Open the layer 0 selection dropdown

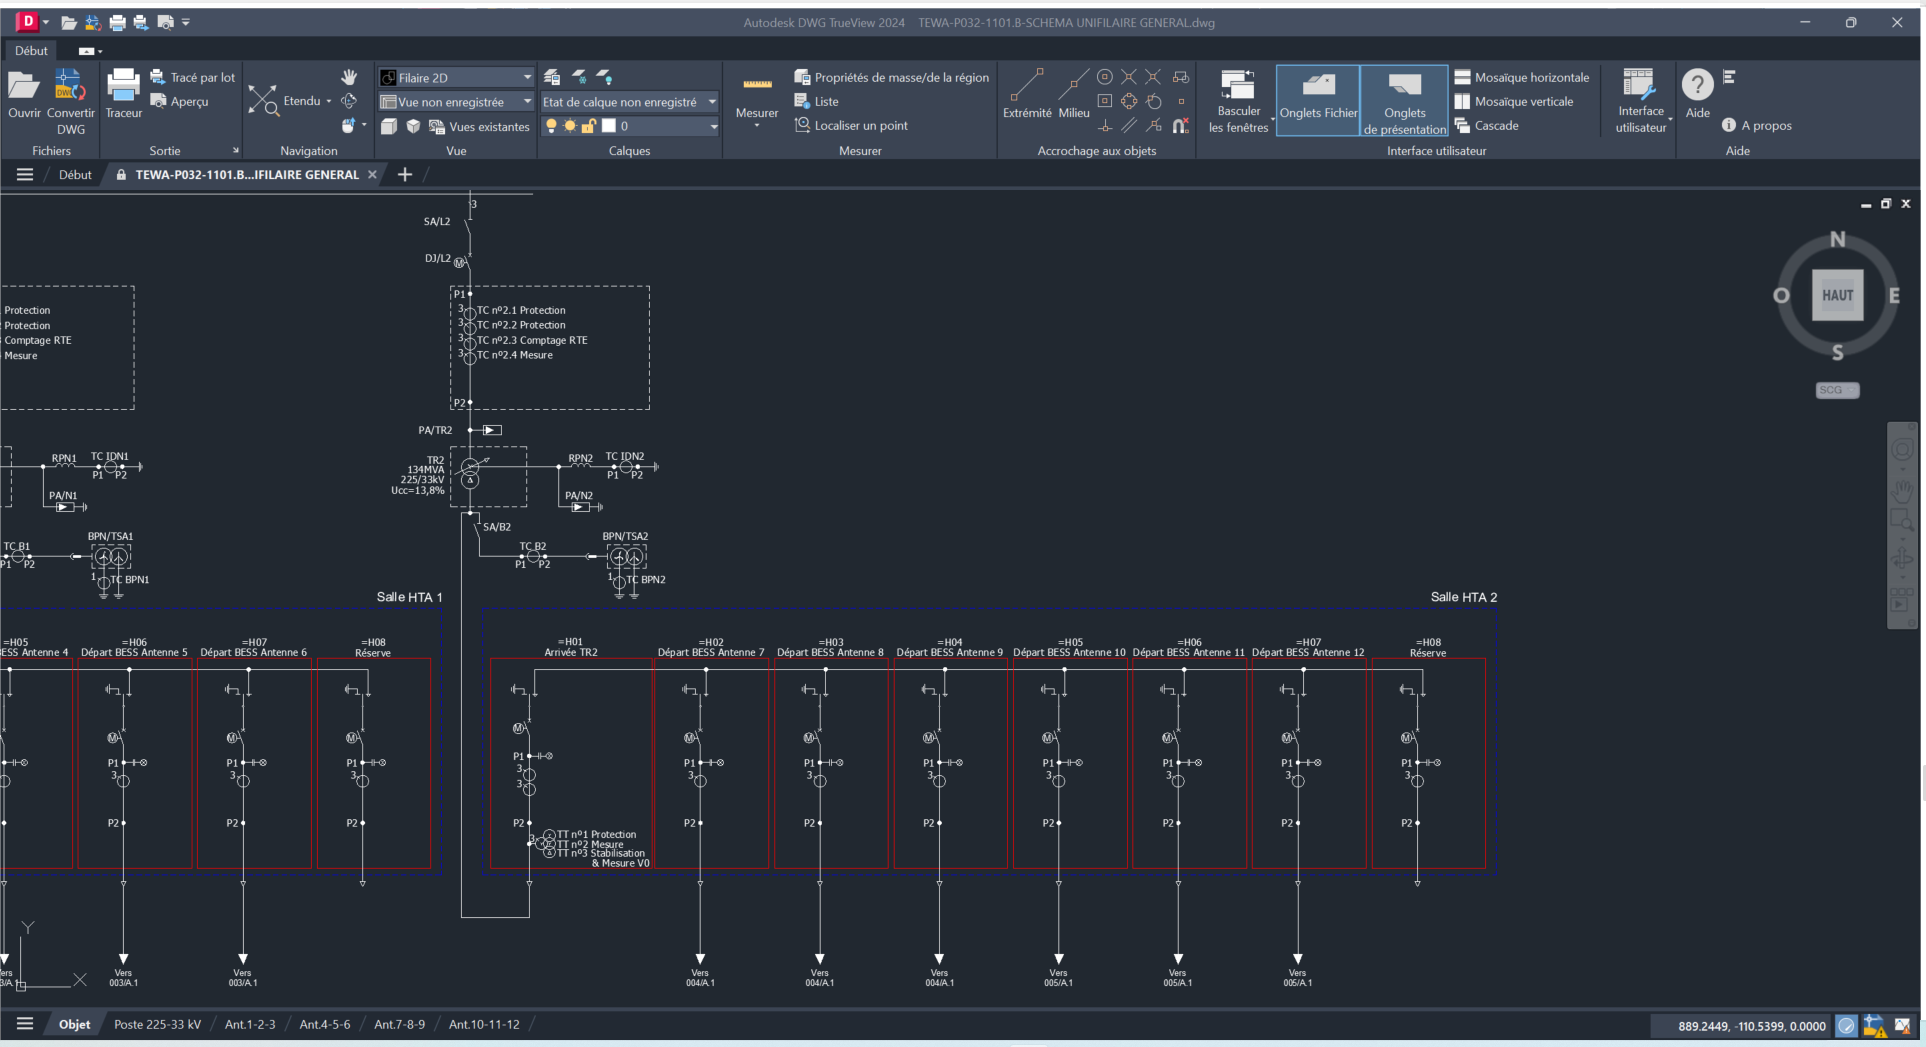point(712,126)
